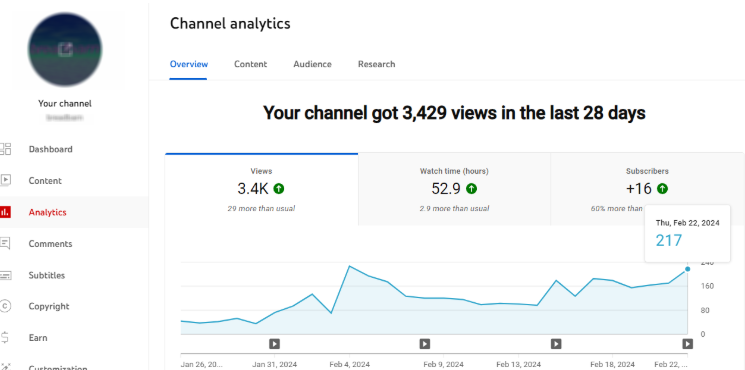Click the peak of the views line
The image size is (745, 370).
(349, 266)
